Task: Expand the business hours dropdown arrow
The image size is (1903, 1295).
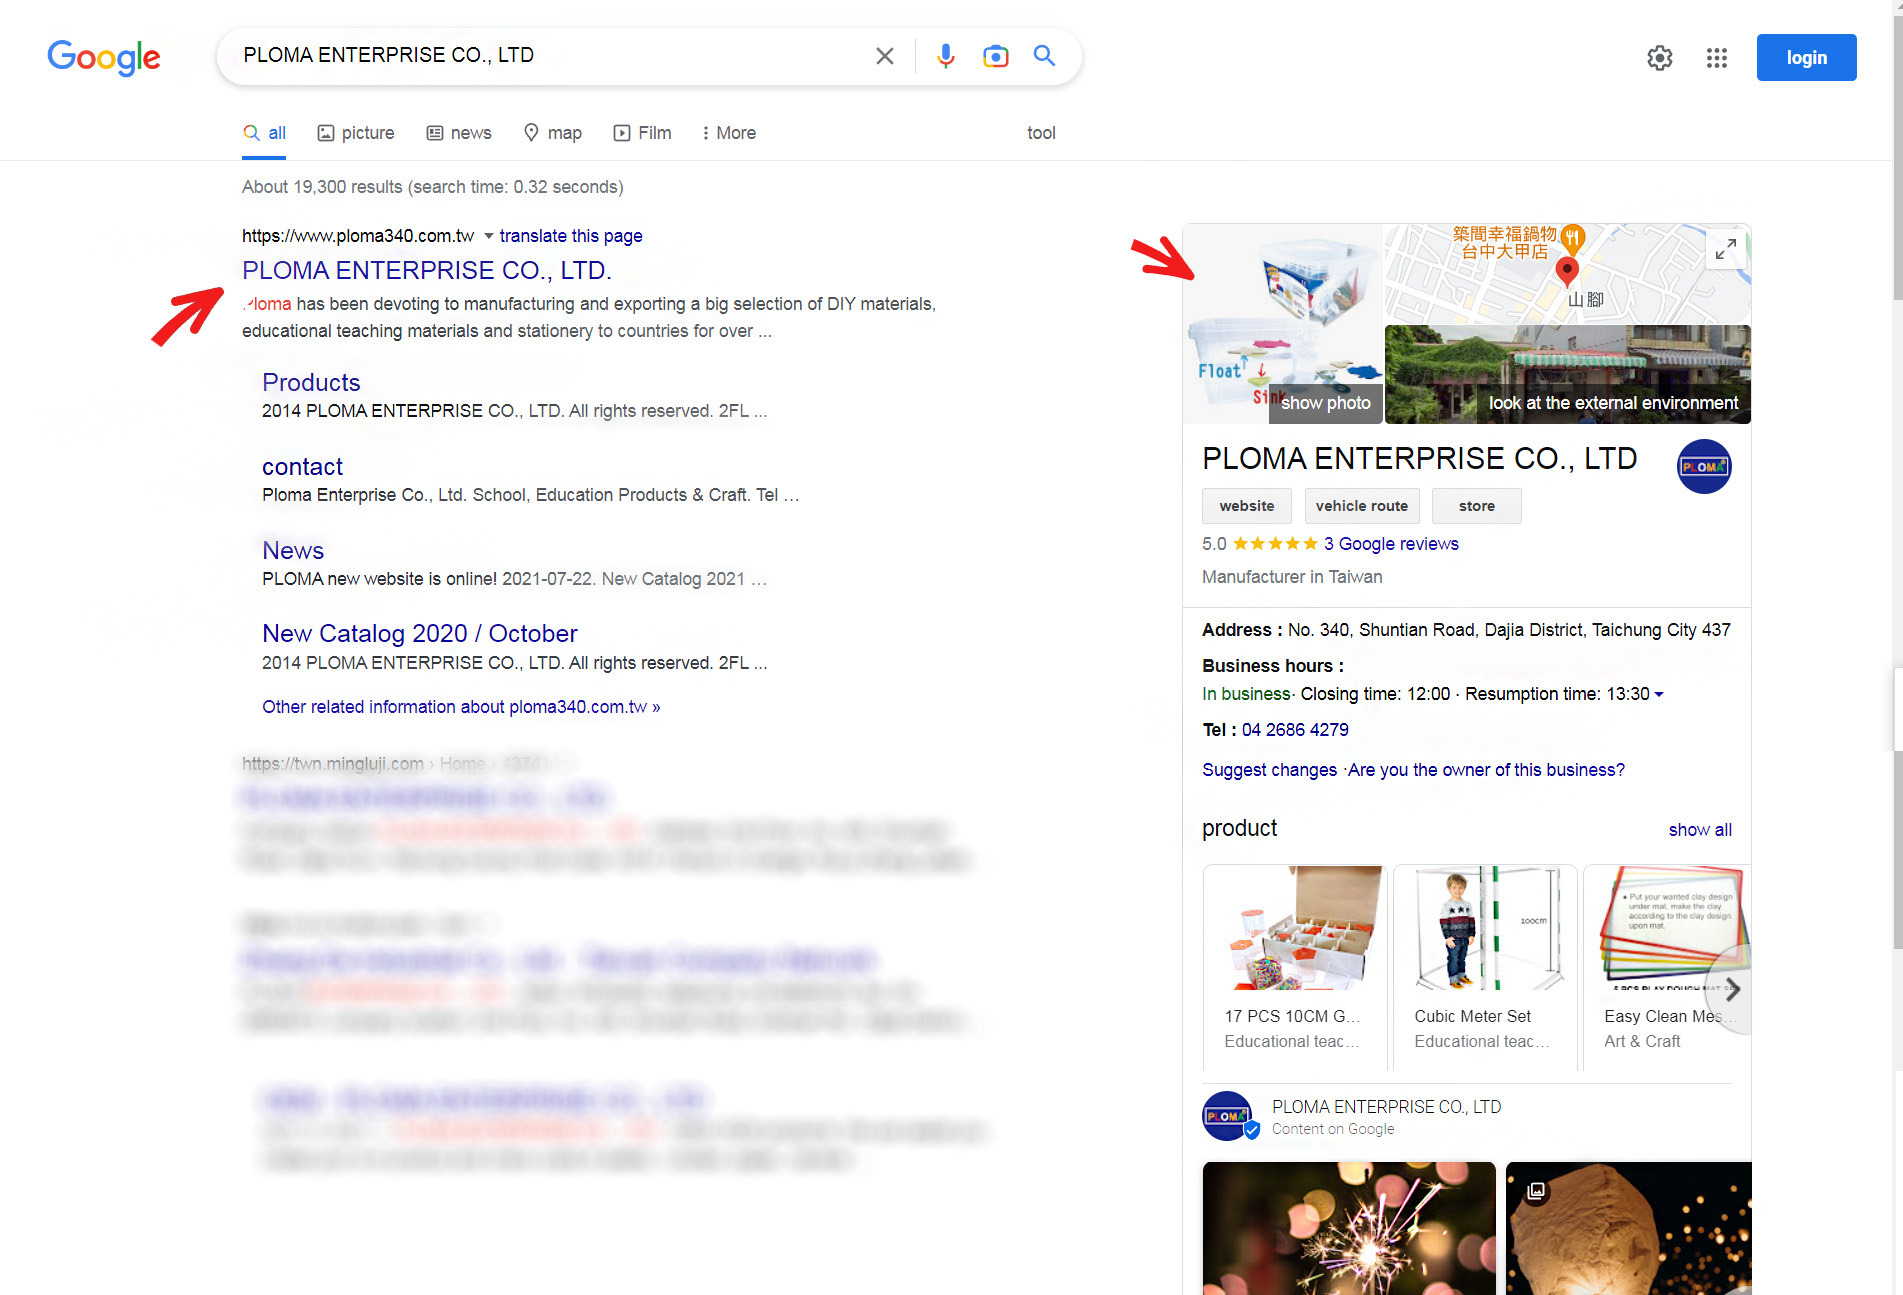Action: 1659,694
